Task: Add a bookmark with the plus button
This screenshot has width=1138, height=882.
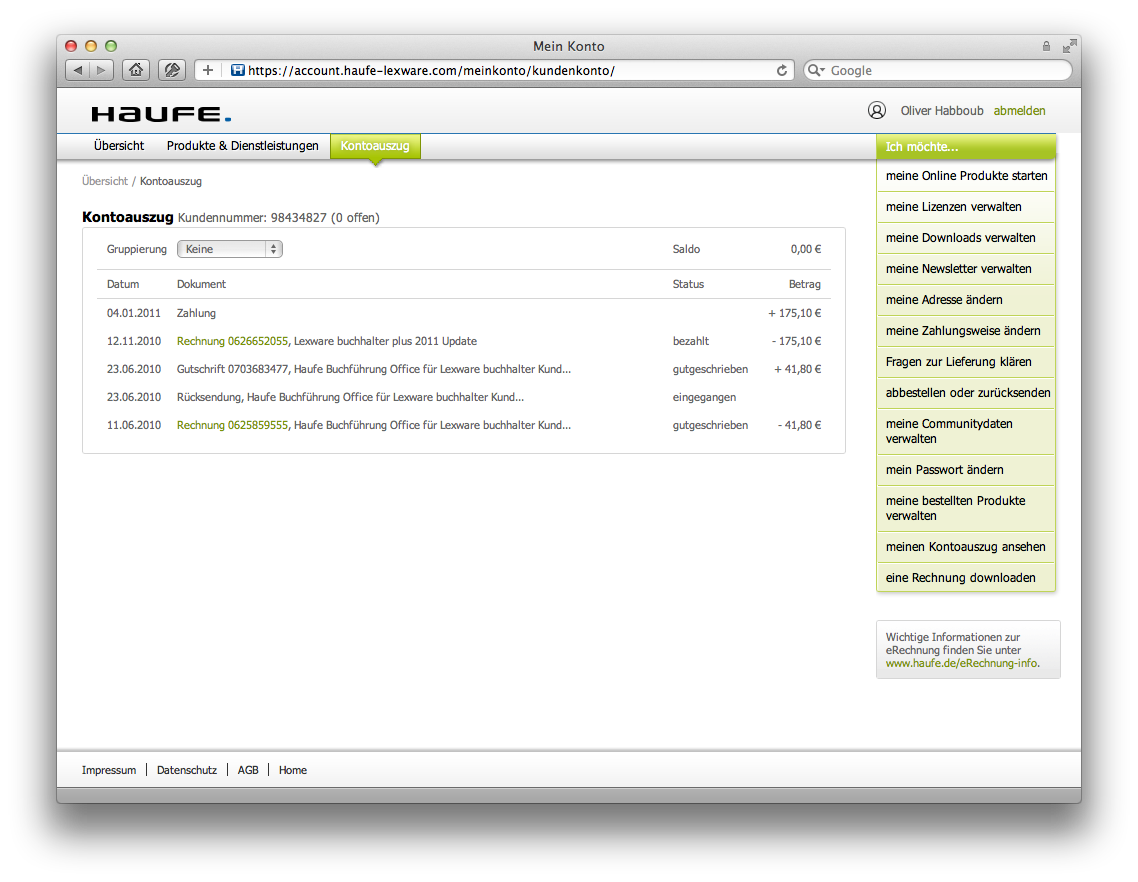Action: pyautogui.click(x=208, y=70)
